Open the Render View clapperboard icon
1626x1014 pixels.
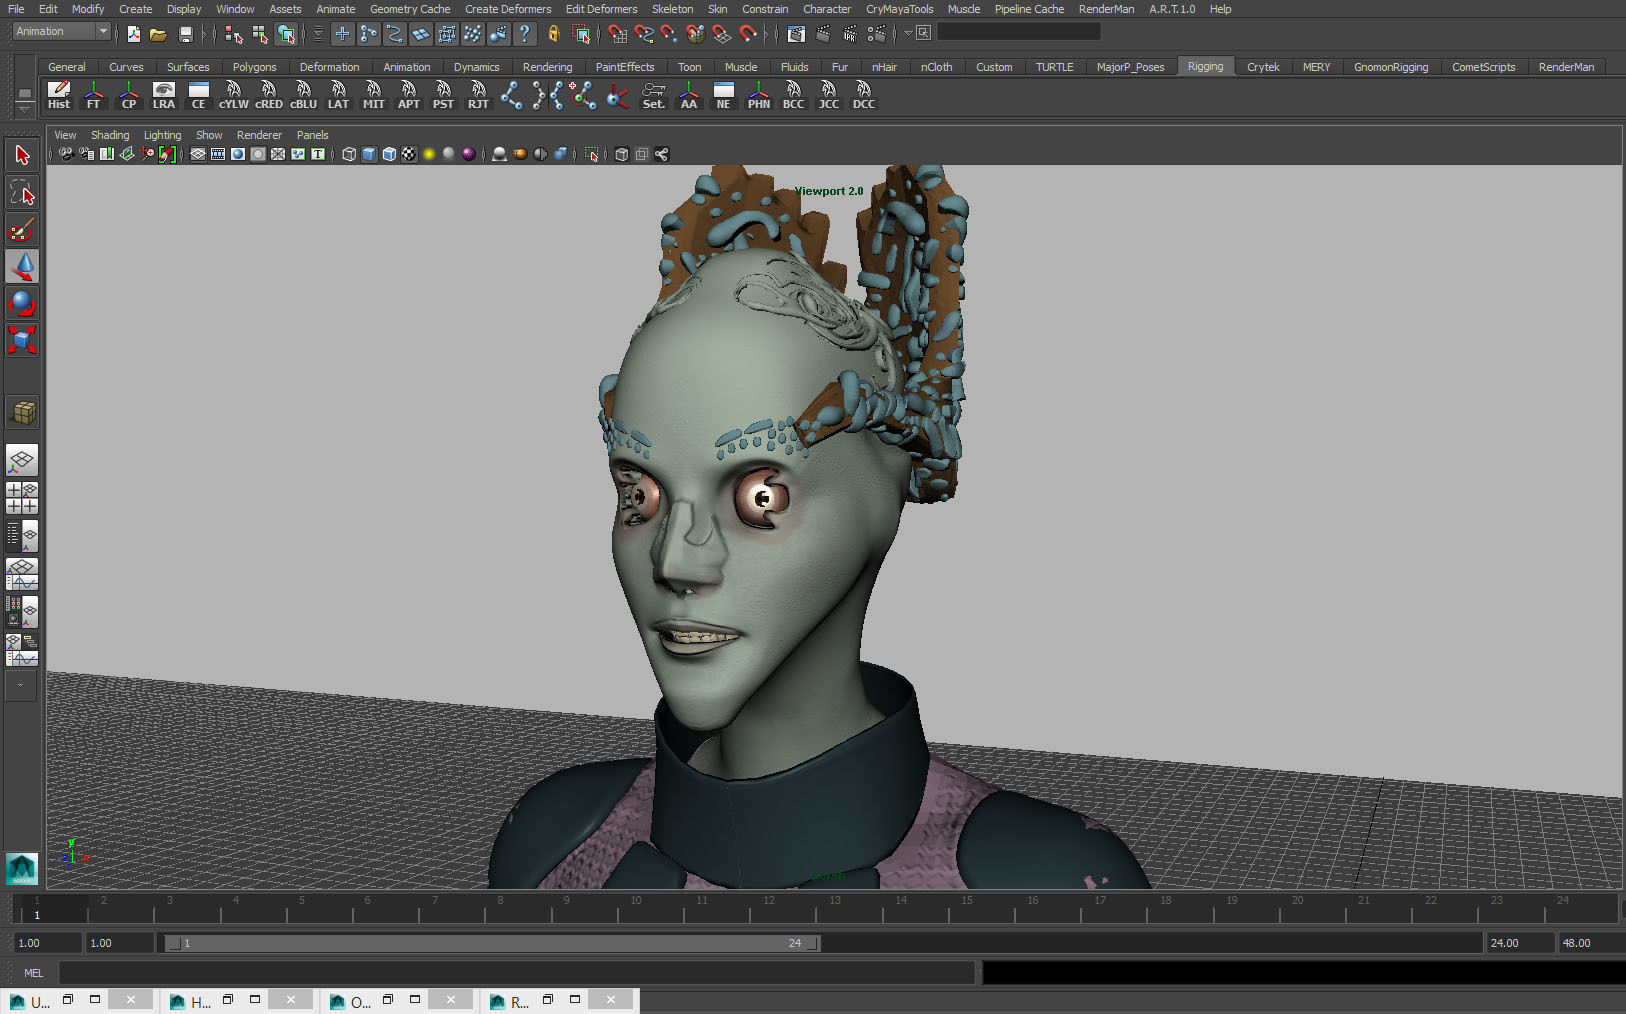(796, 34)
